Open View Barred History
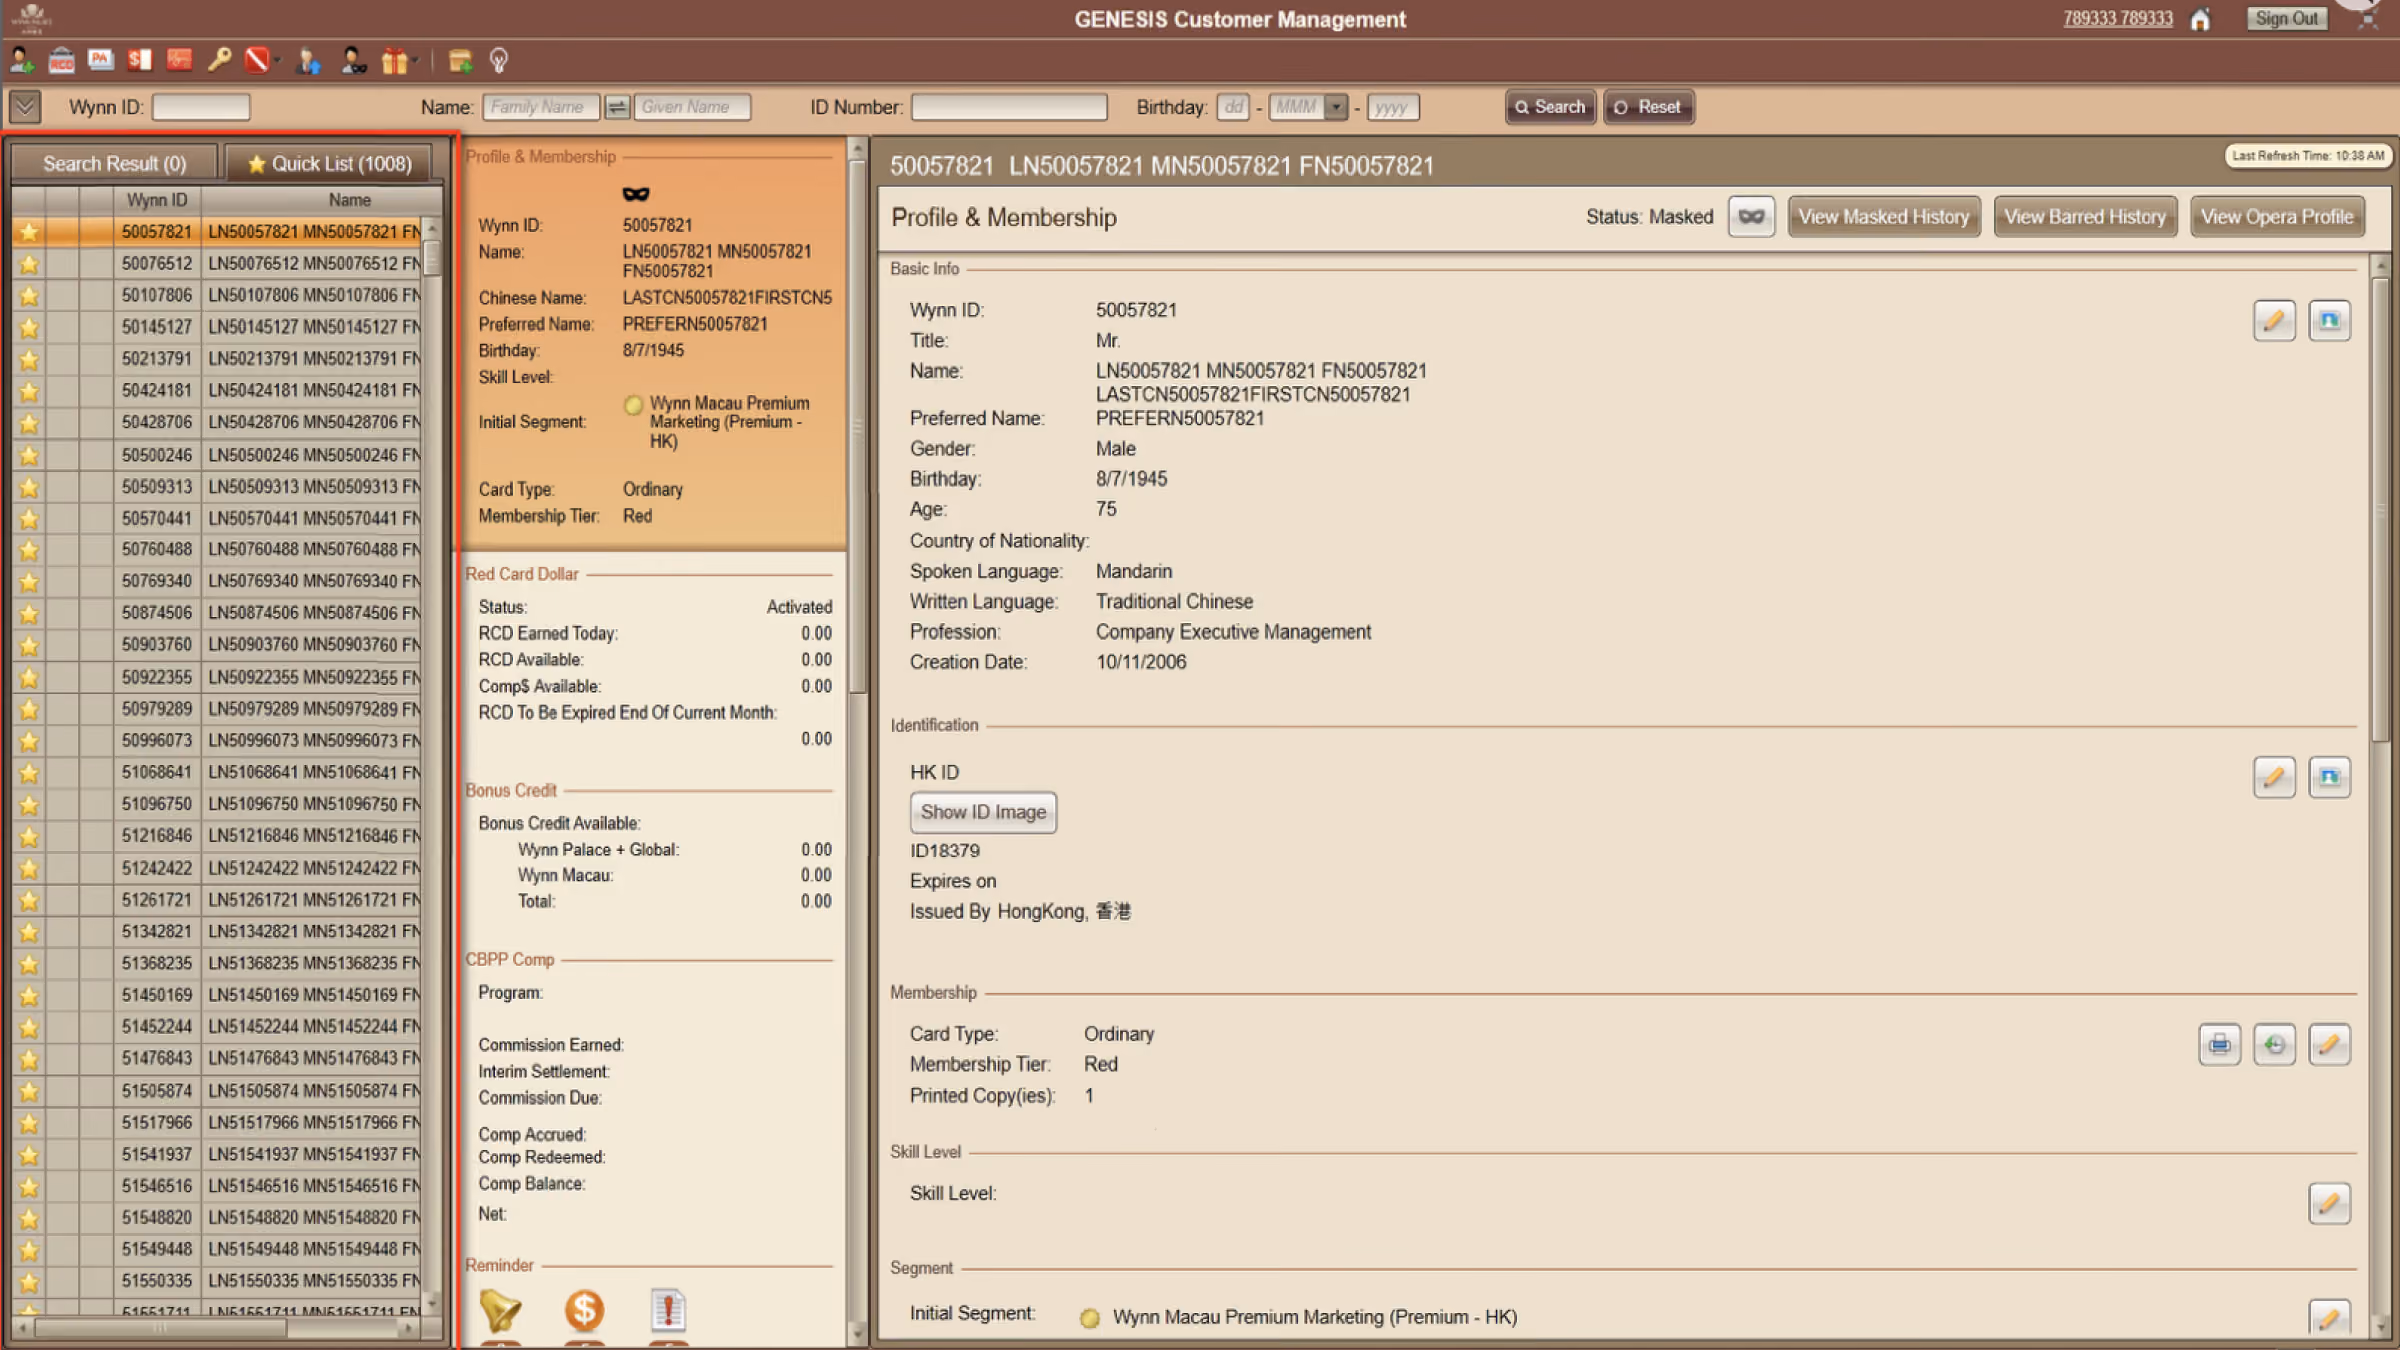 click(2085, 217)
